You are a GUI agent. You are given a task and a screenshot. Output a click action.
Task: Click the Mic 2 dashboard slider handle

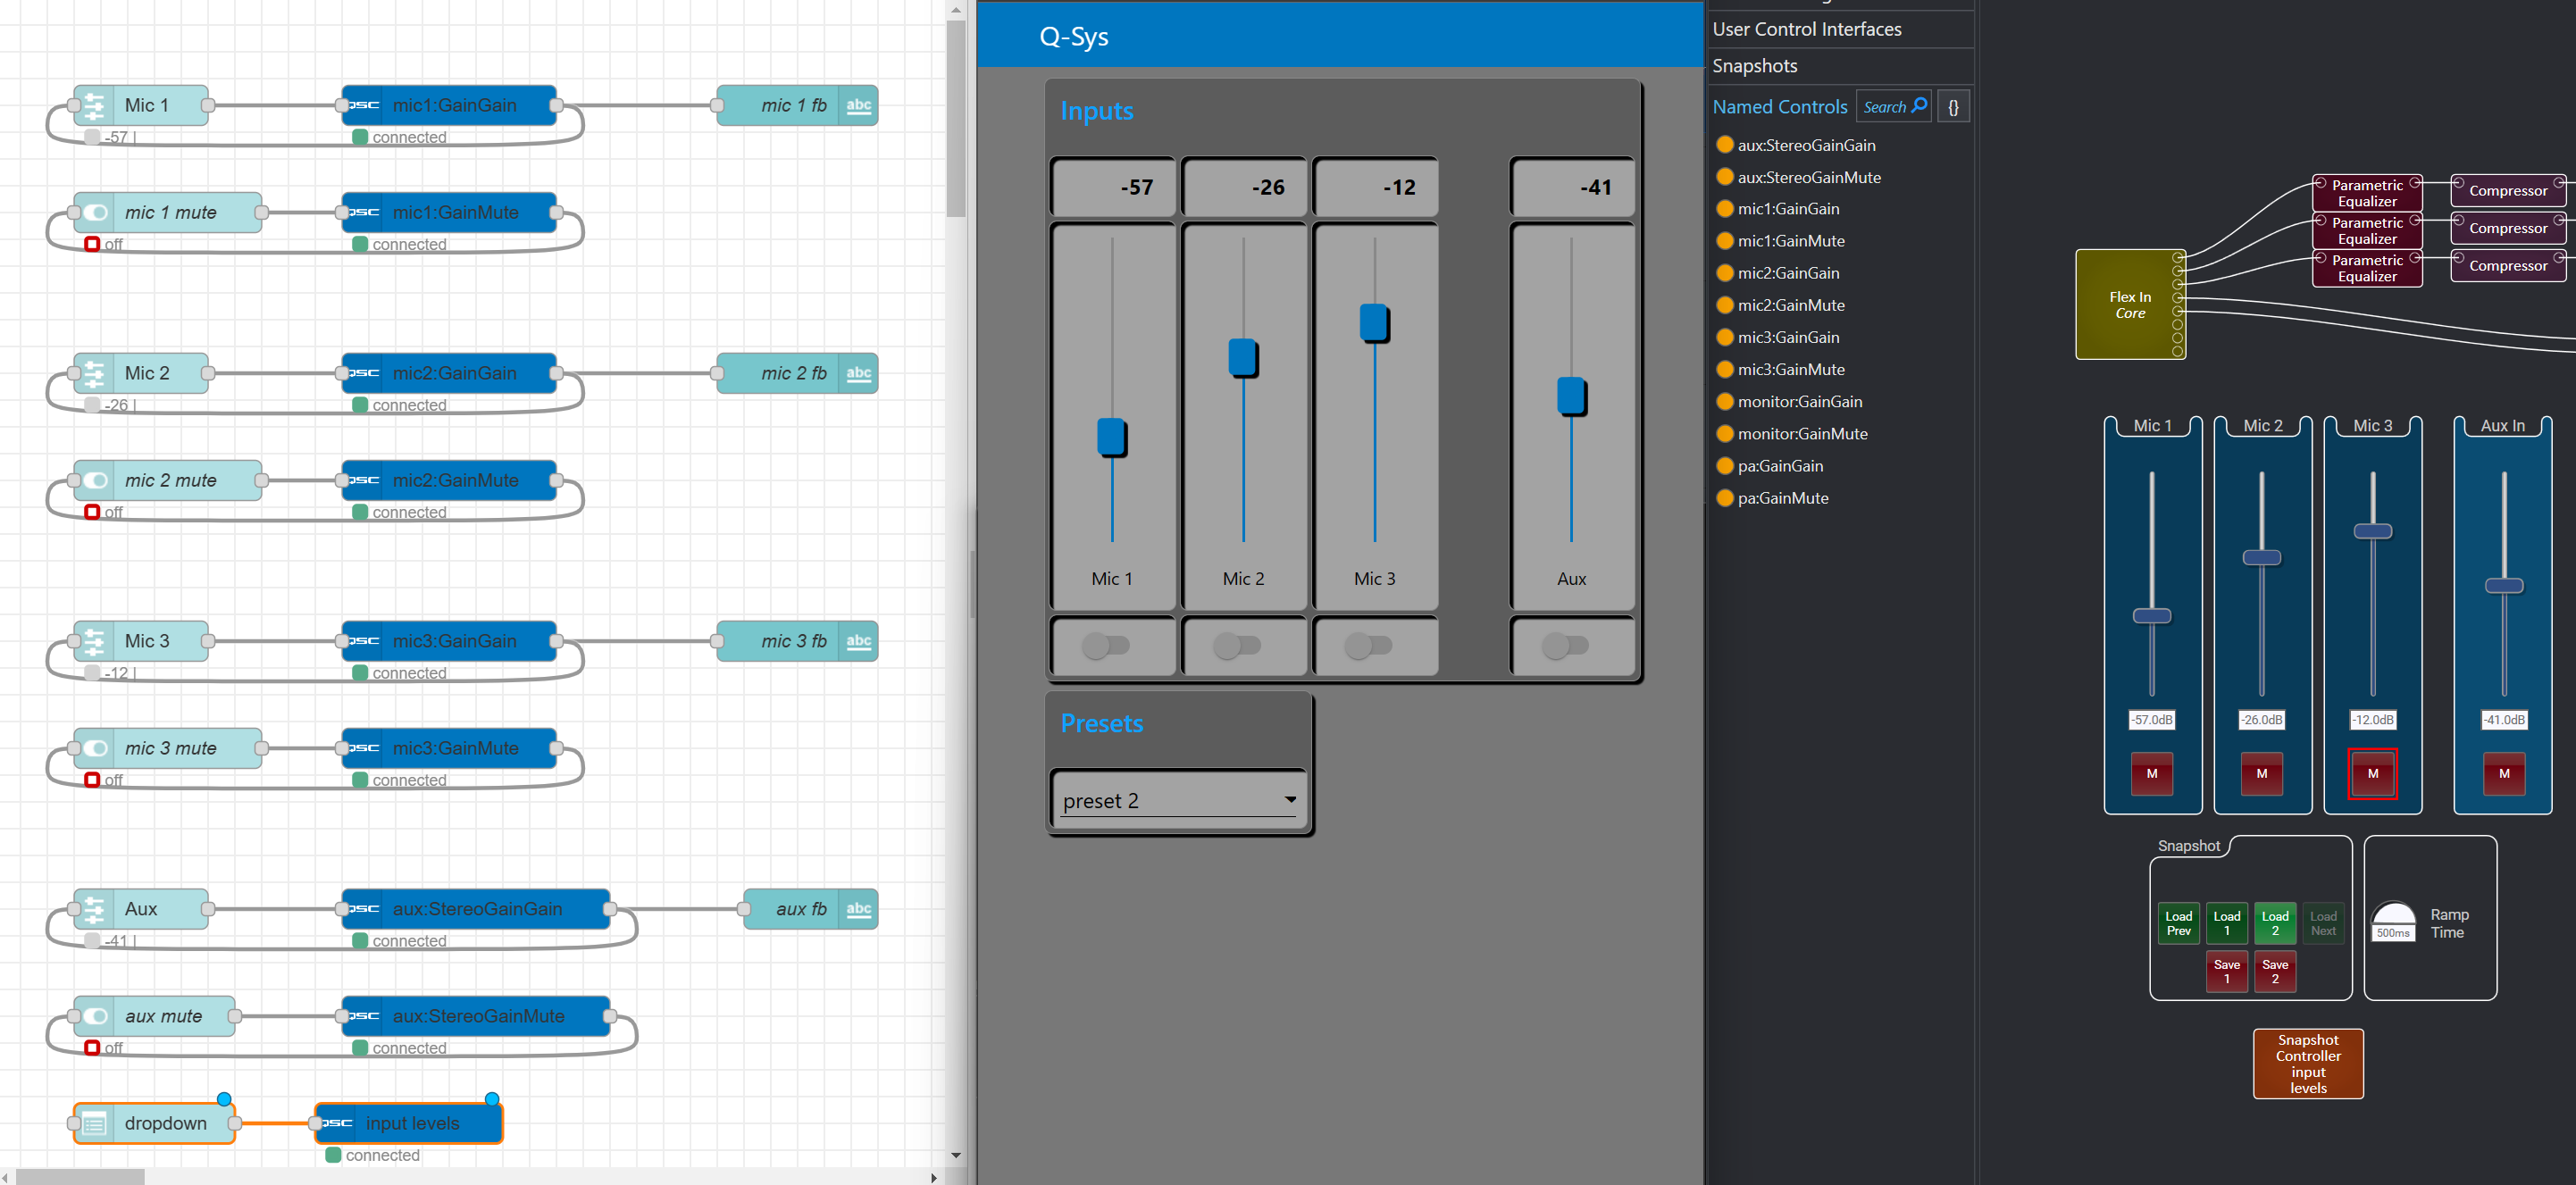click(x=1242, y=357)
